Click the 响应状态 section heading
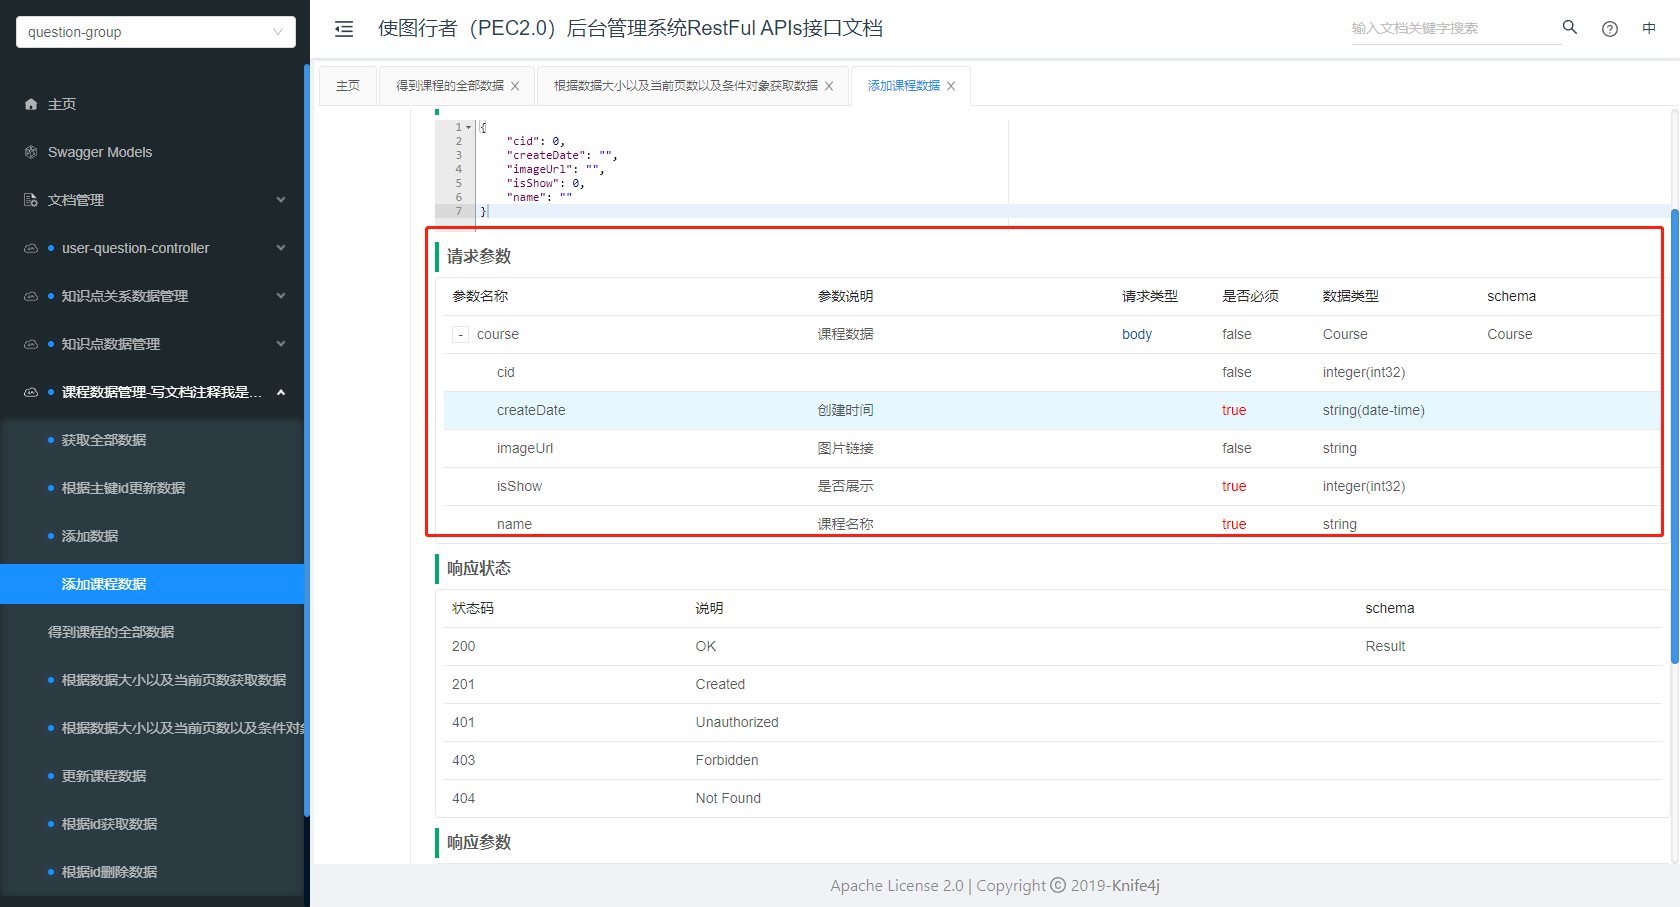The height and width of the screenshot is (907, 1680). (479, 568)
